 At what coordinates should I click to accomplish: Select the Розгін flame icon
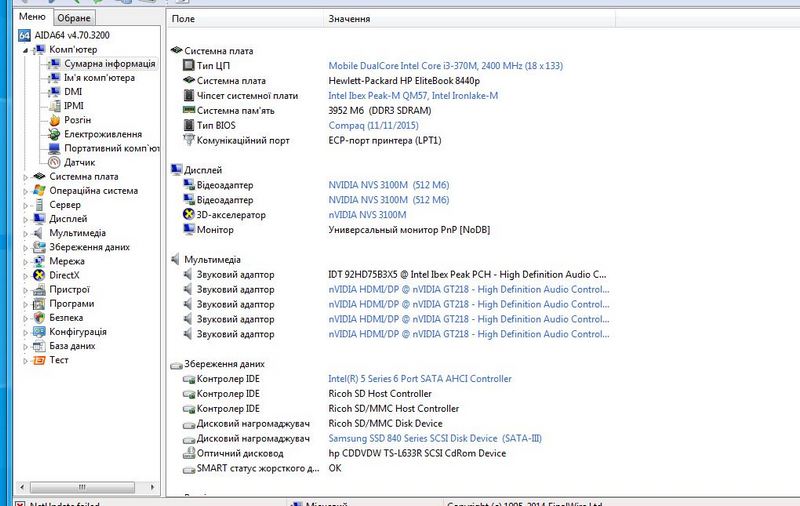point(56,120)
